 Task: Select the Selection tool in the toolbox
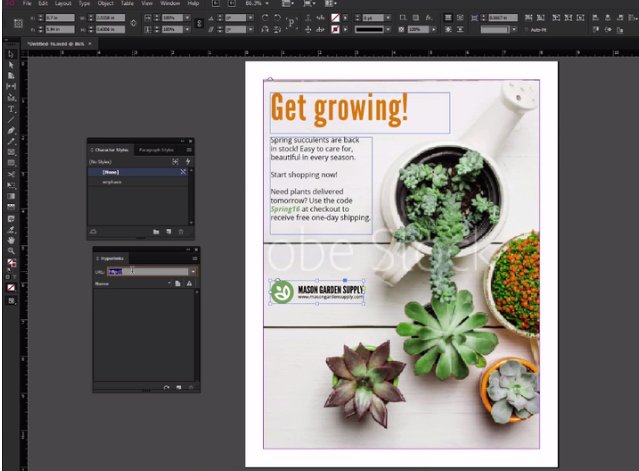coord(11,54)
